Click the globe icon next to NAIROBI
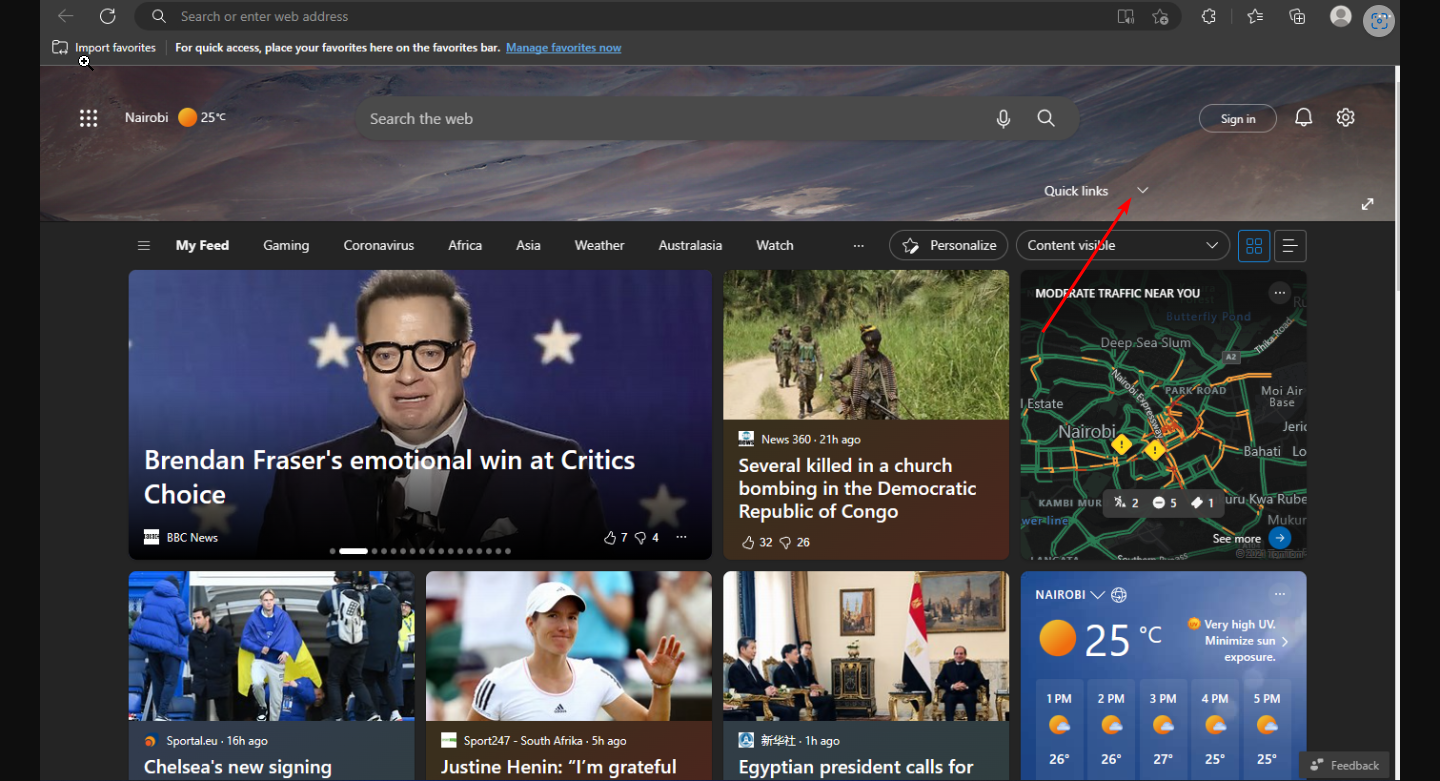 pyautogui.click(x=1119, y=595)
